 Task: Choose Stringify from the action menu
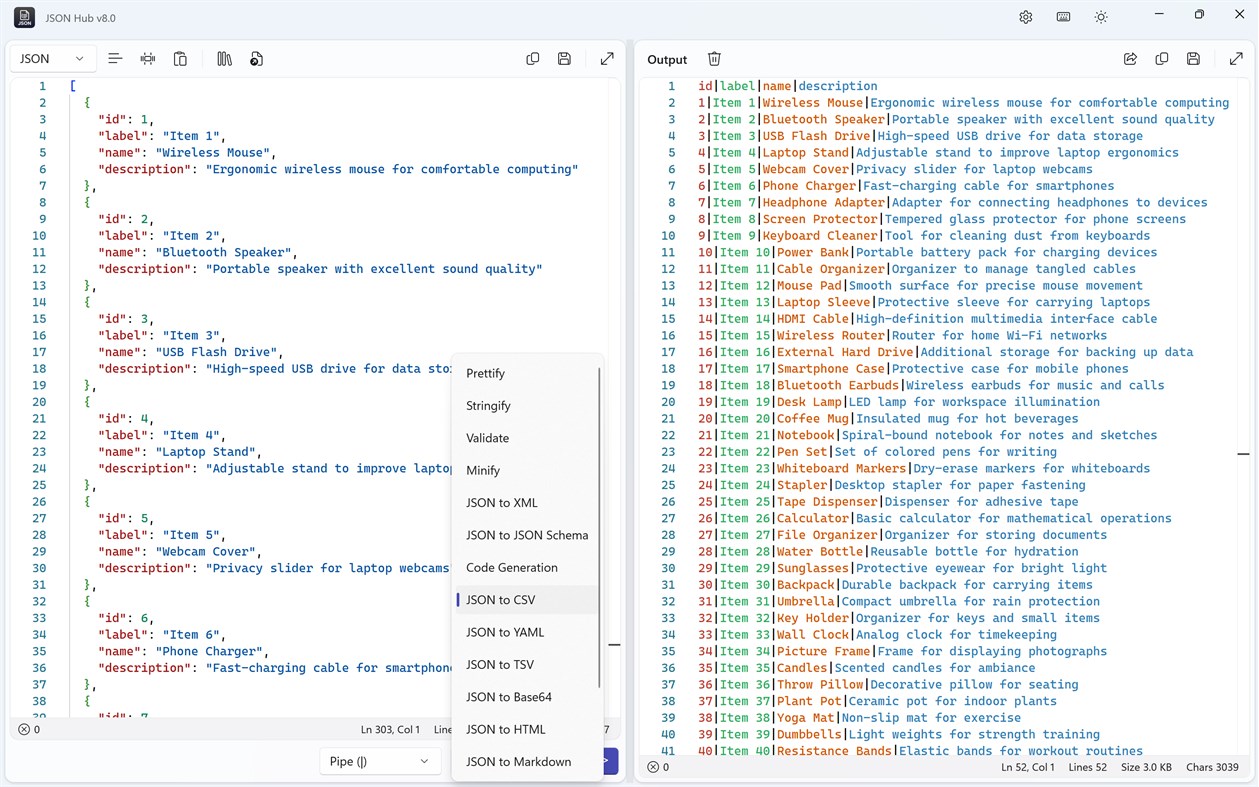pyautogui.click(x=527, y=406)
